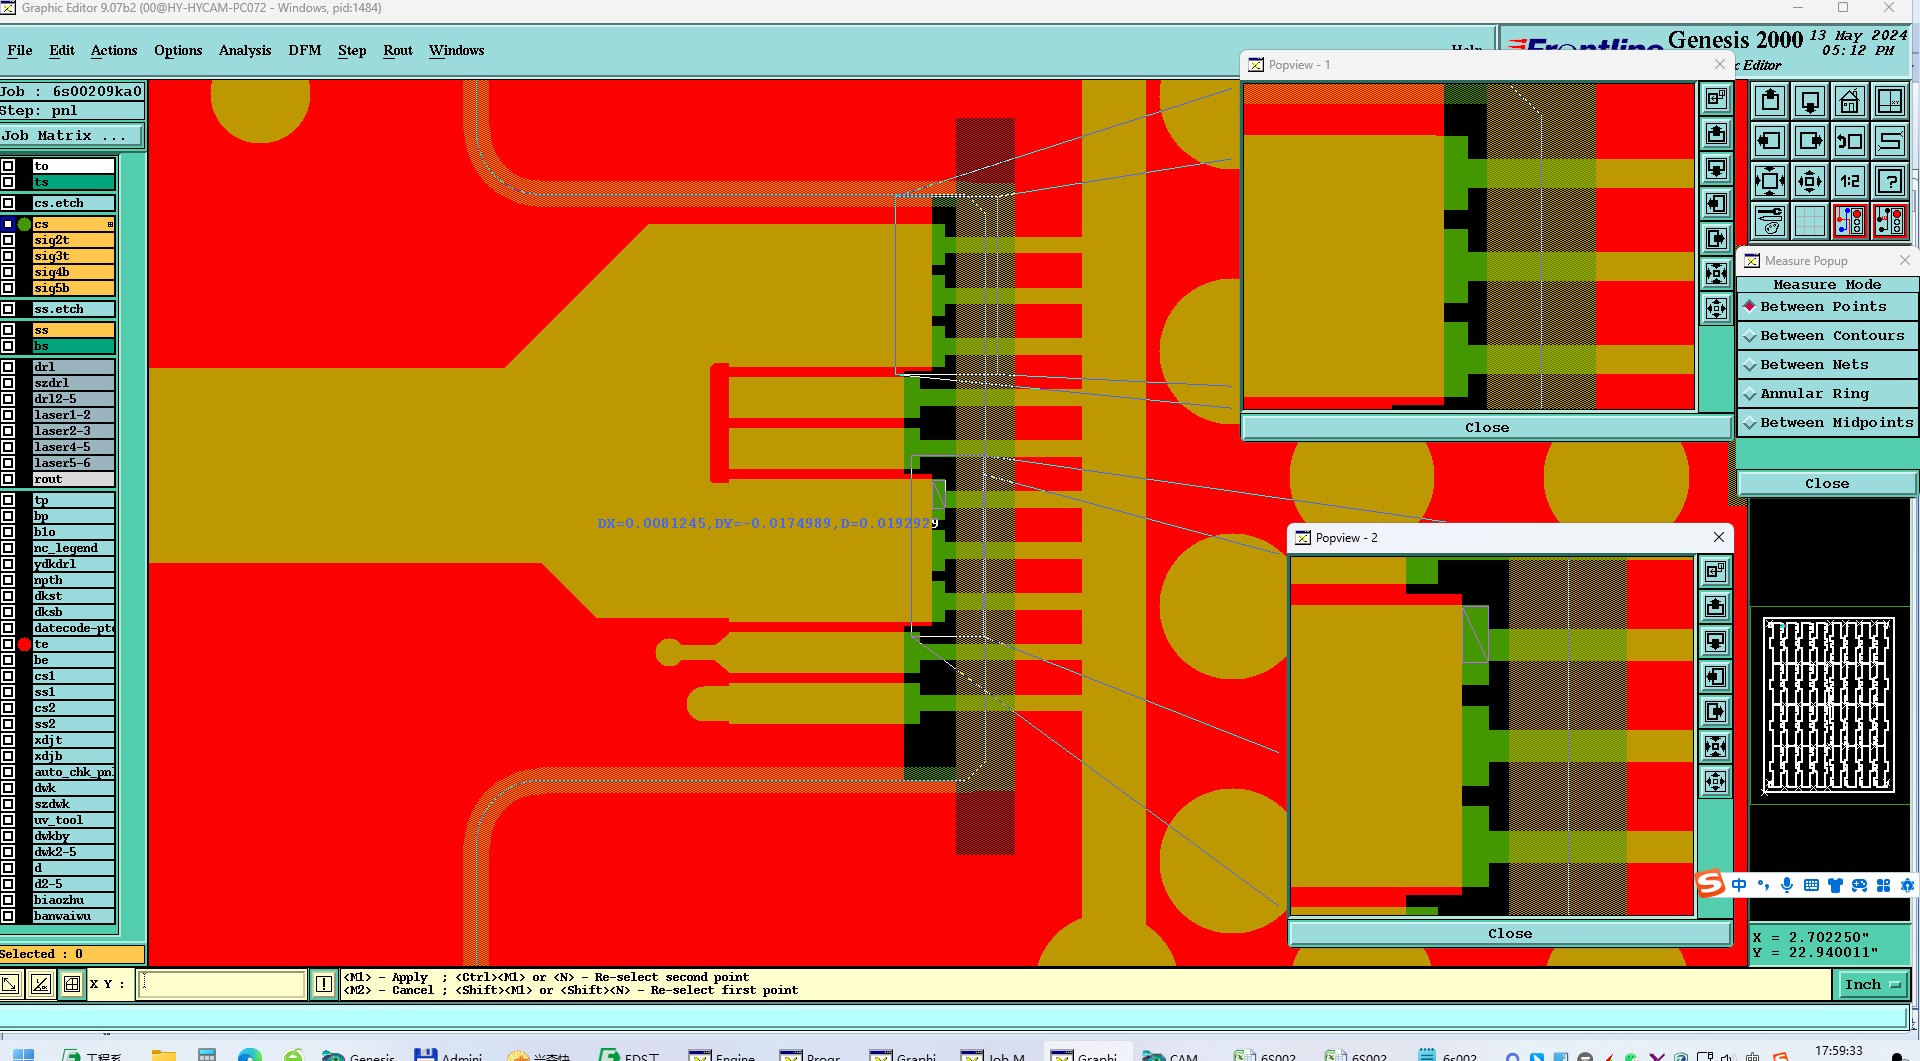Click pan right icon in Popview 2
This screenshot has height=1061, width=1920.
point(1716,712)
